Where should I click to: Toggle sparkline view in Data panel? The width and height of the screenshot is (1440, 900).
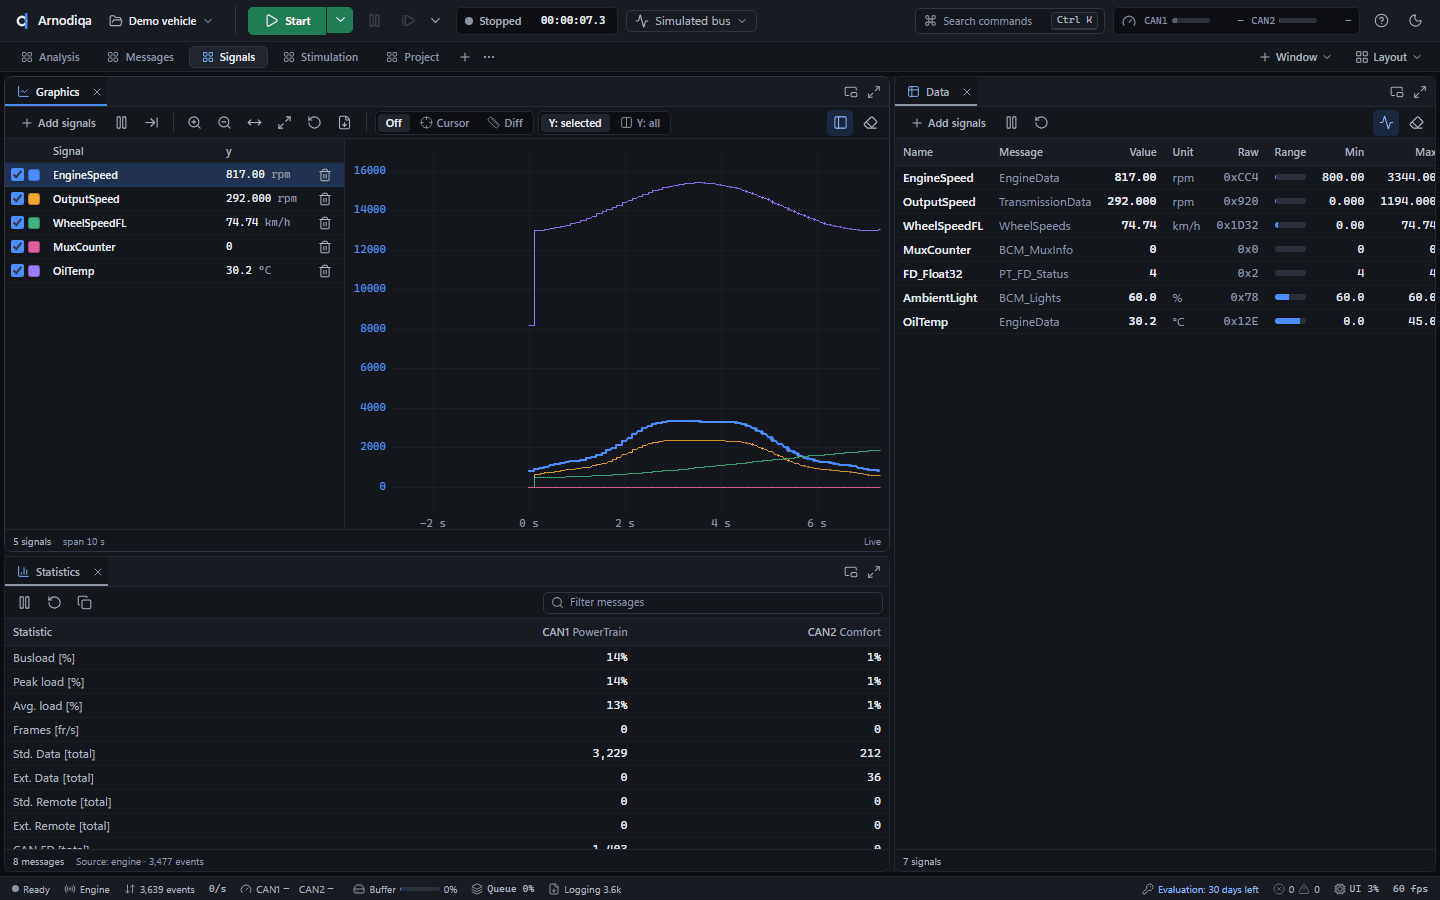click(x=1386, y=123)
